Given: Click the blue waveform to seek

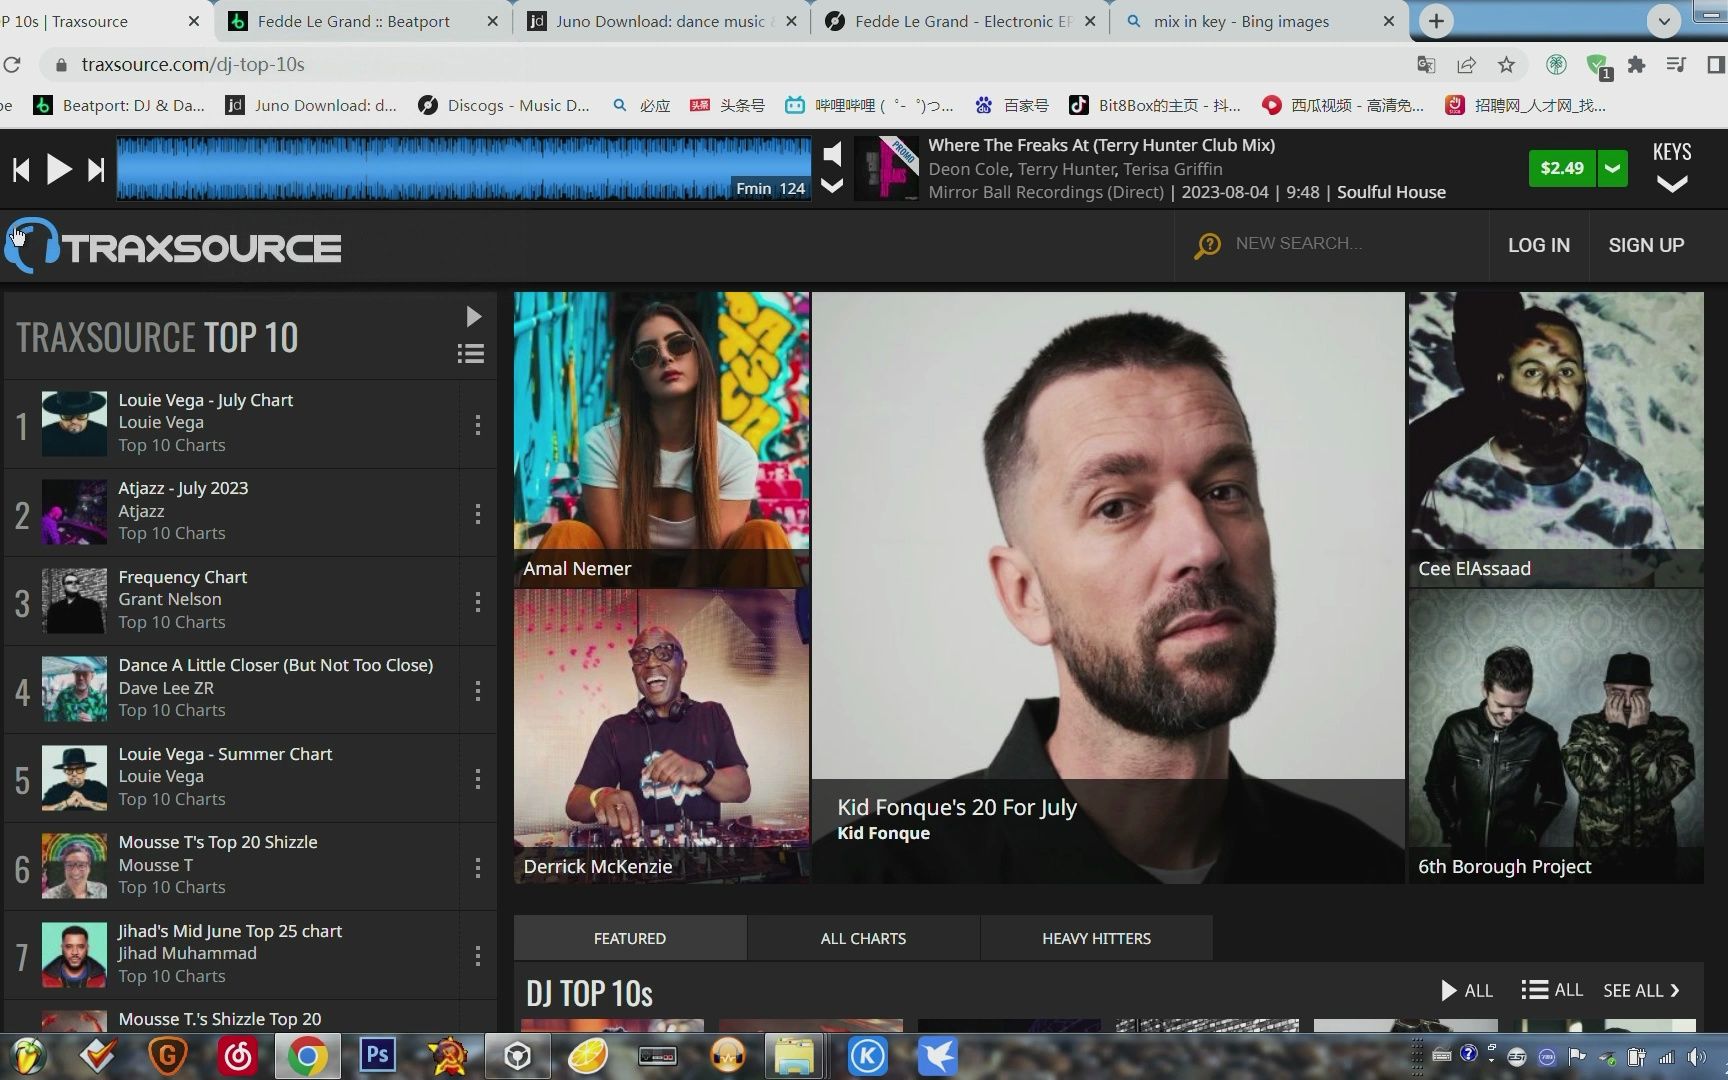Looking at the screenshot, I should (x=463, y=169).
